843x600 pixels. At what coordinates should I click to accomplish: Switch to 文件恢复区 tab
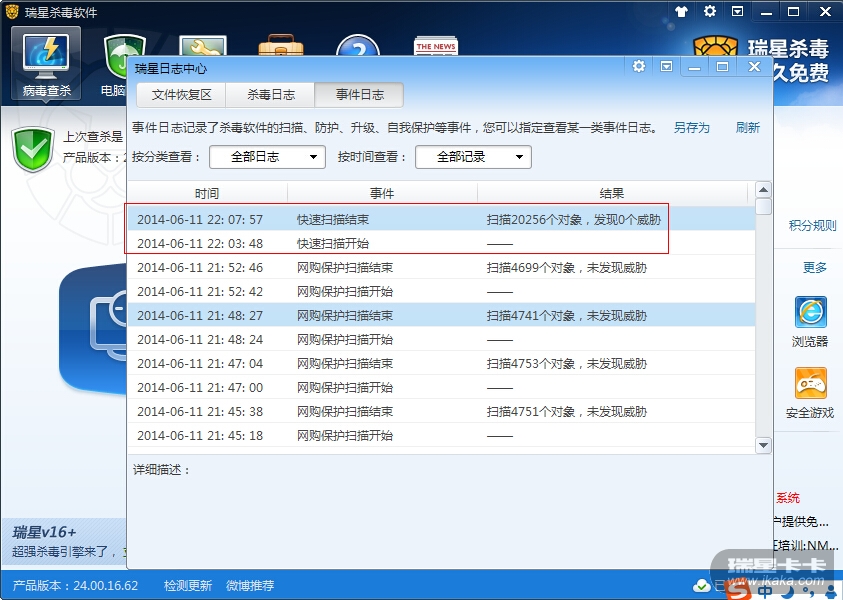181,95
